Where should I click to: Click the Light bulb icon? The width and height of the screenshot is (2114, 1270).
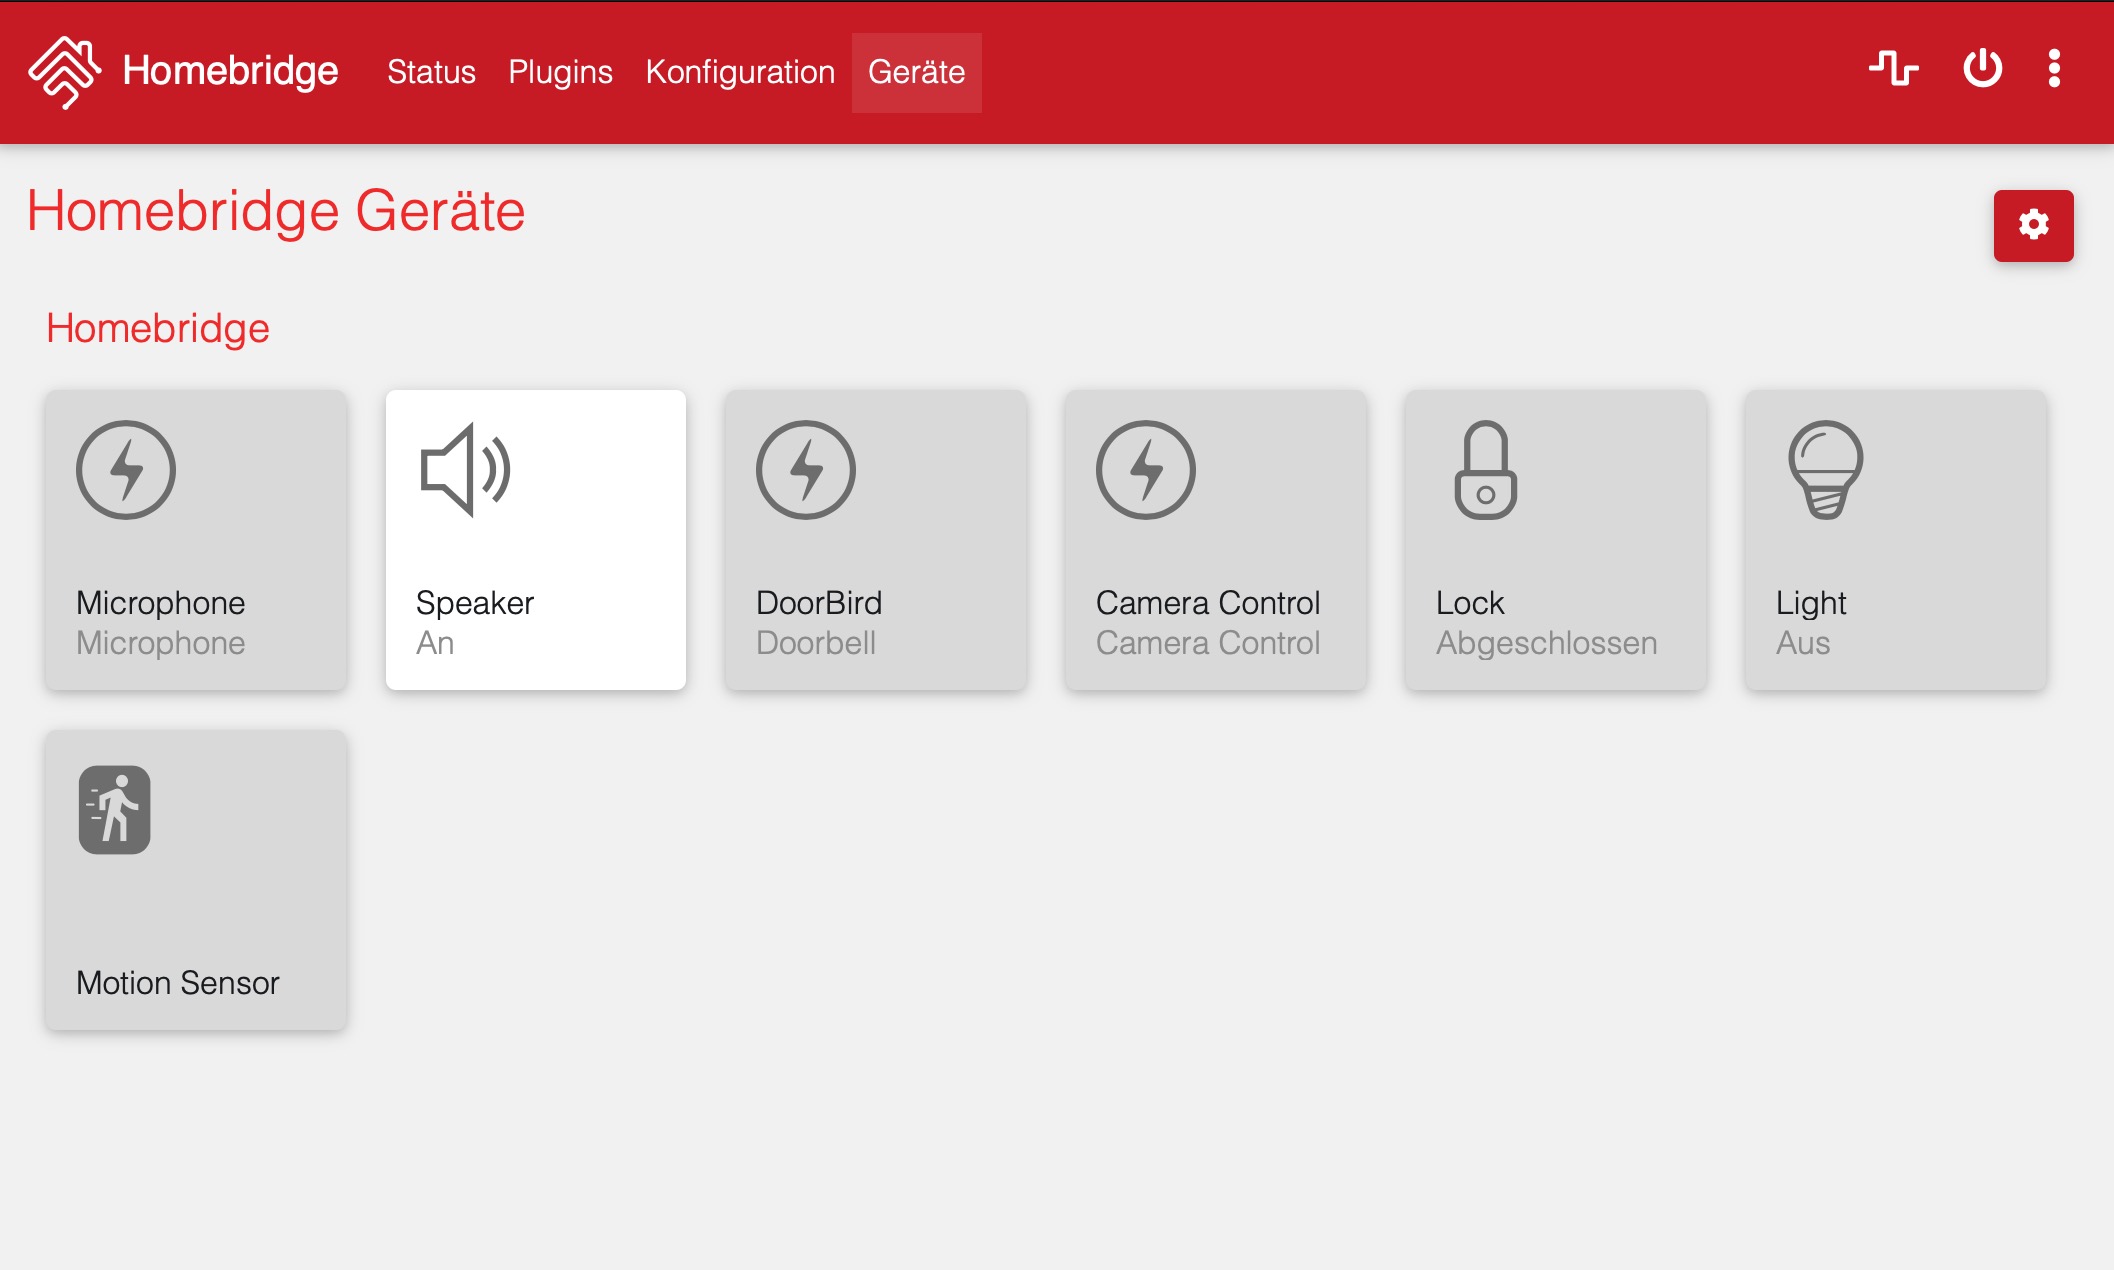coord(1826,470)
